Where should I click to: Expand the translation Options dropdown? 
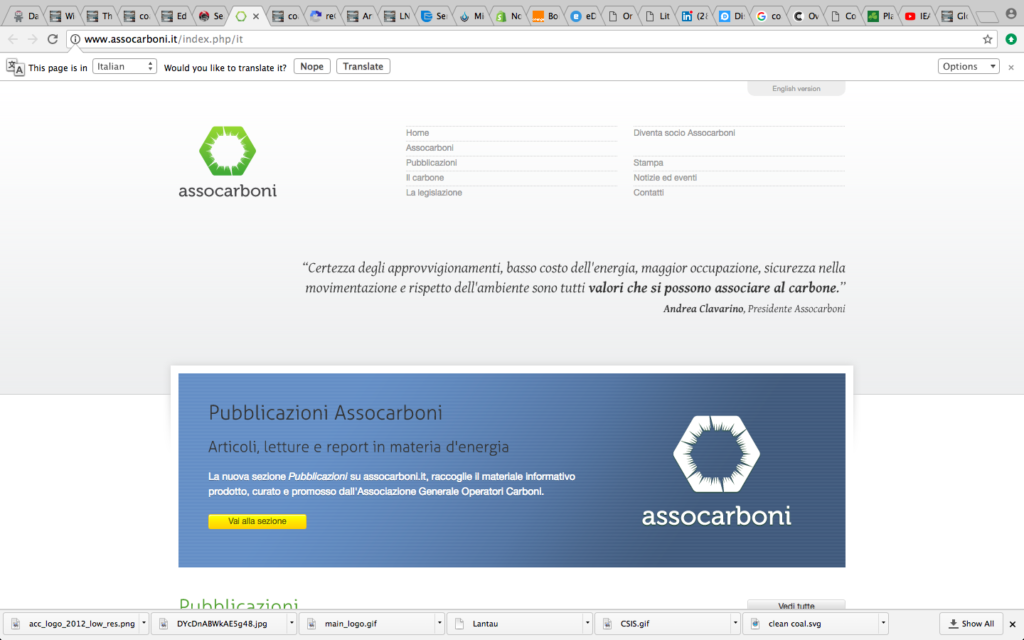pos(968,67)
